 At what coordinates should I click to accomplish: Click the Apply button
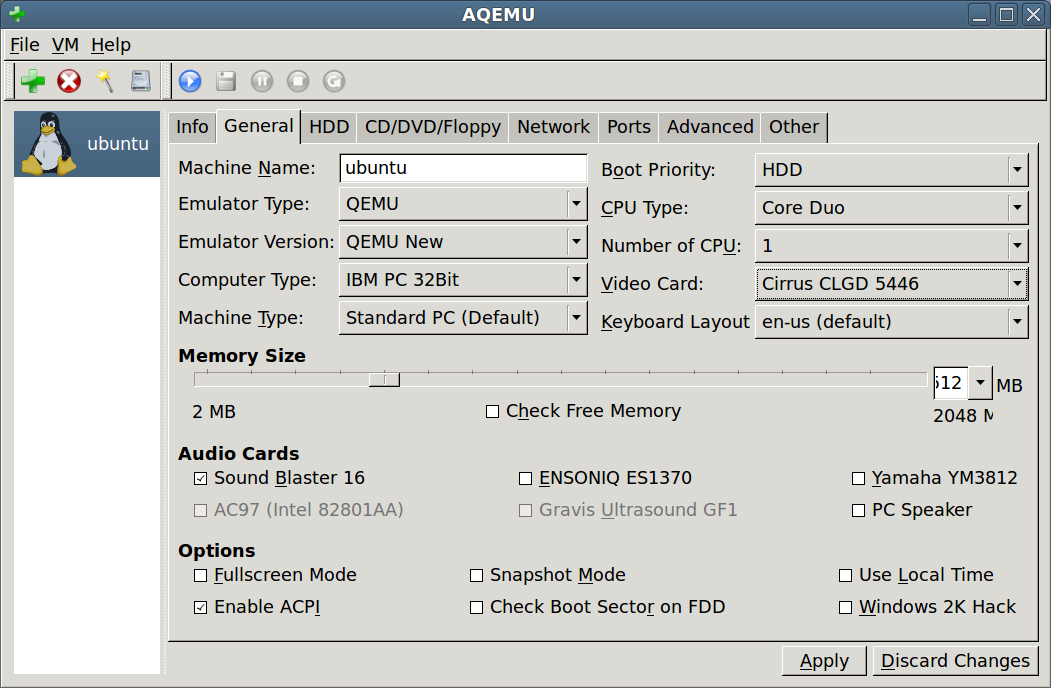point(824,661)
